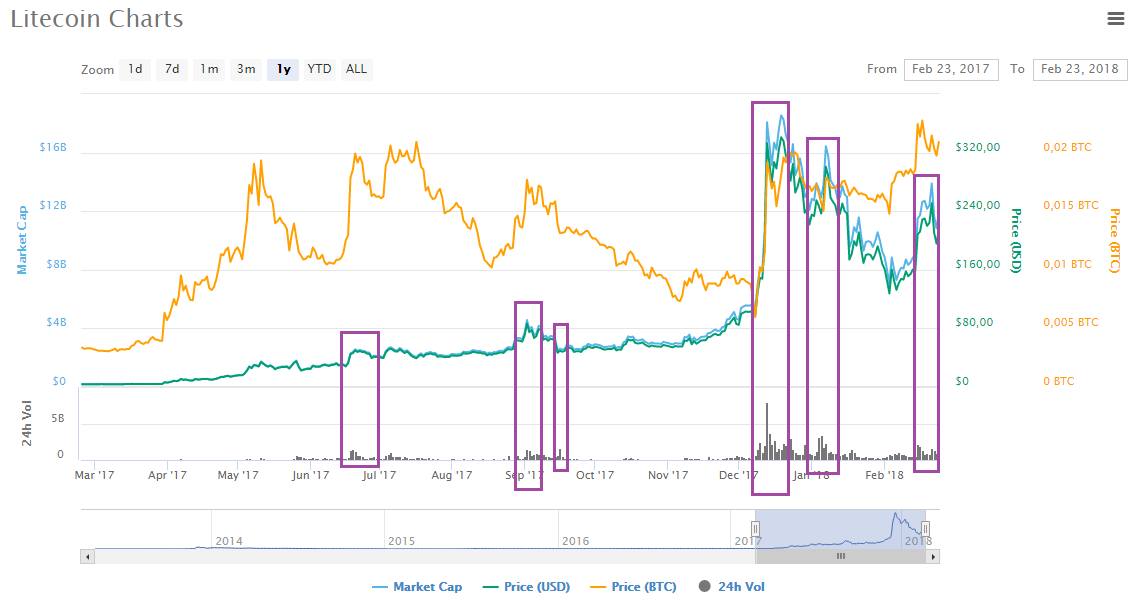Open the chart hamburger menu icon
Image resolution: width=1147 pixels, height=603 pixels.
click(x=1116, y=19)
